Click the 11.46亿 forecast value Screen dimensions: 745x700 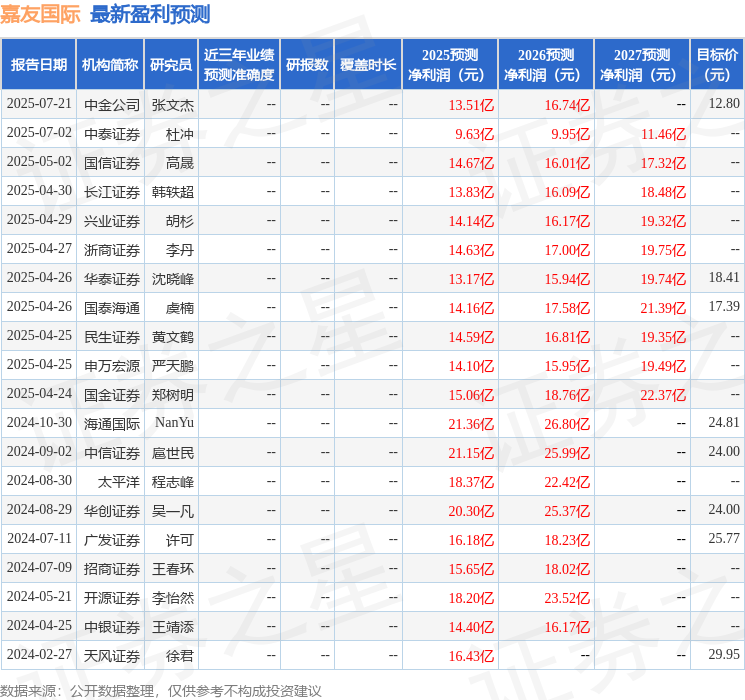[x=663, y=134]
